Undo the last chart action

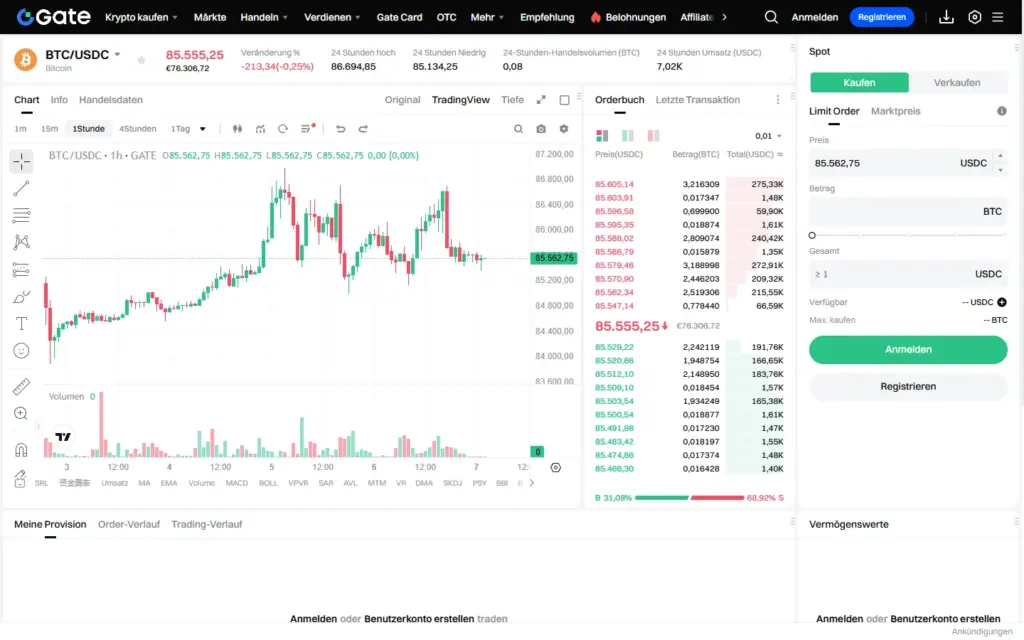[x=340, y=129]
